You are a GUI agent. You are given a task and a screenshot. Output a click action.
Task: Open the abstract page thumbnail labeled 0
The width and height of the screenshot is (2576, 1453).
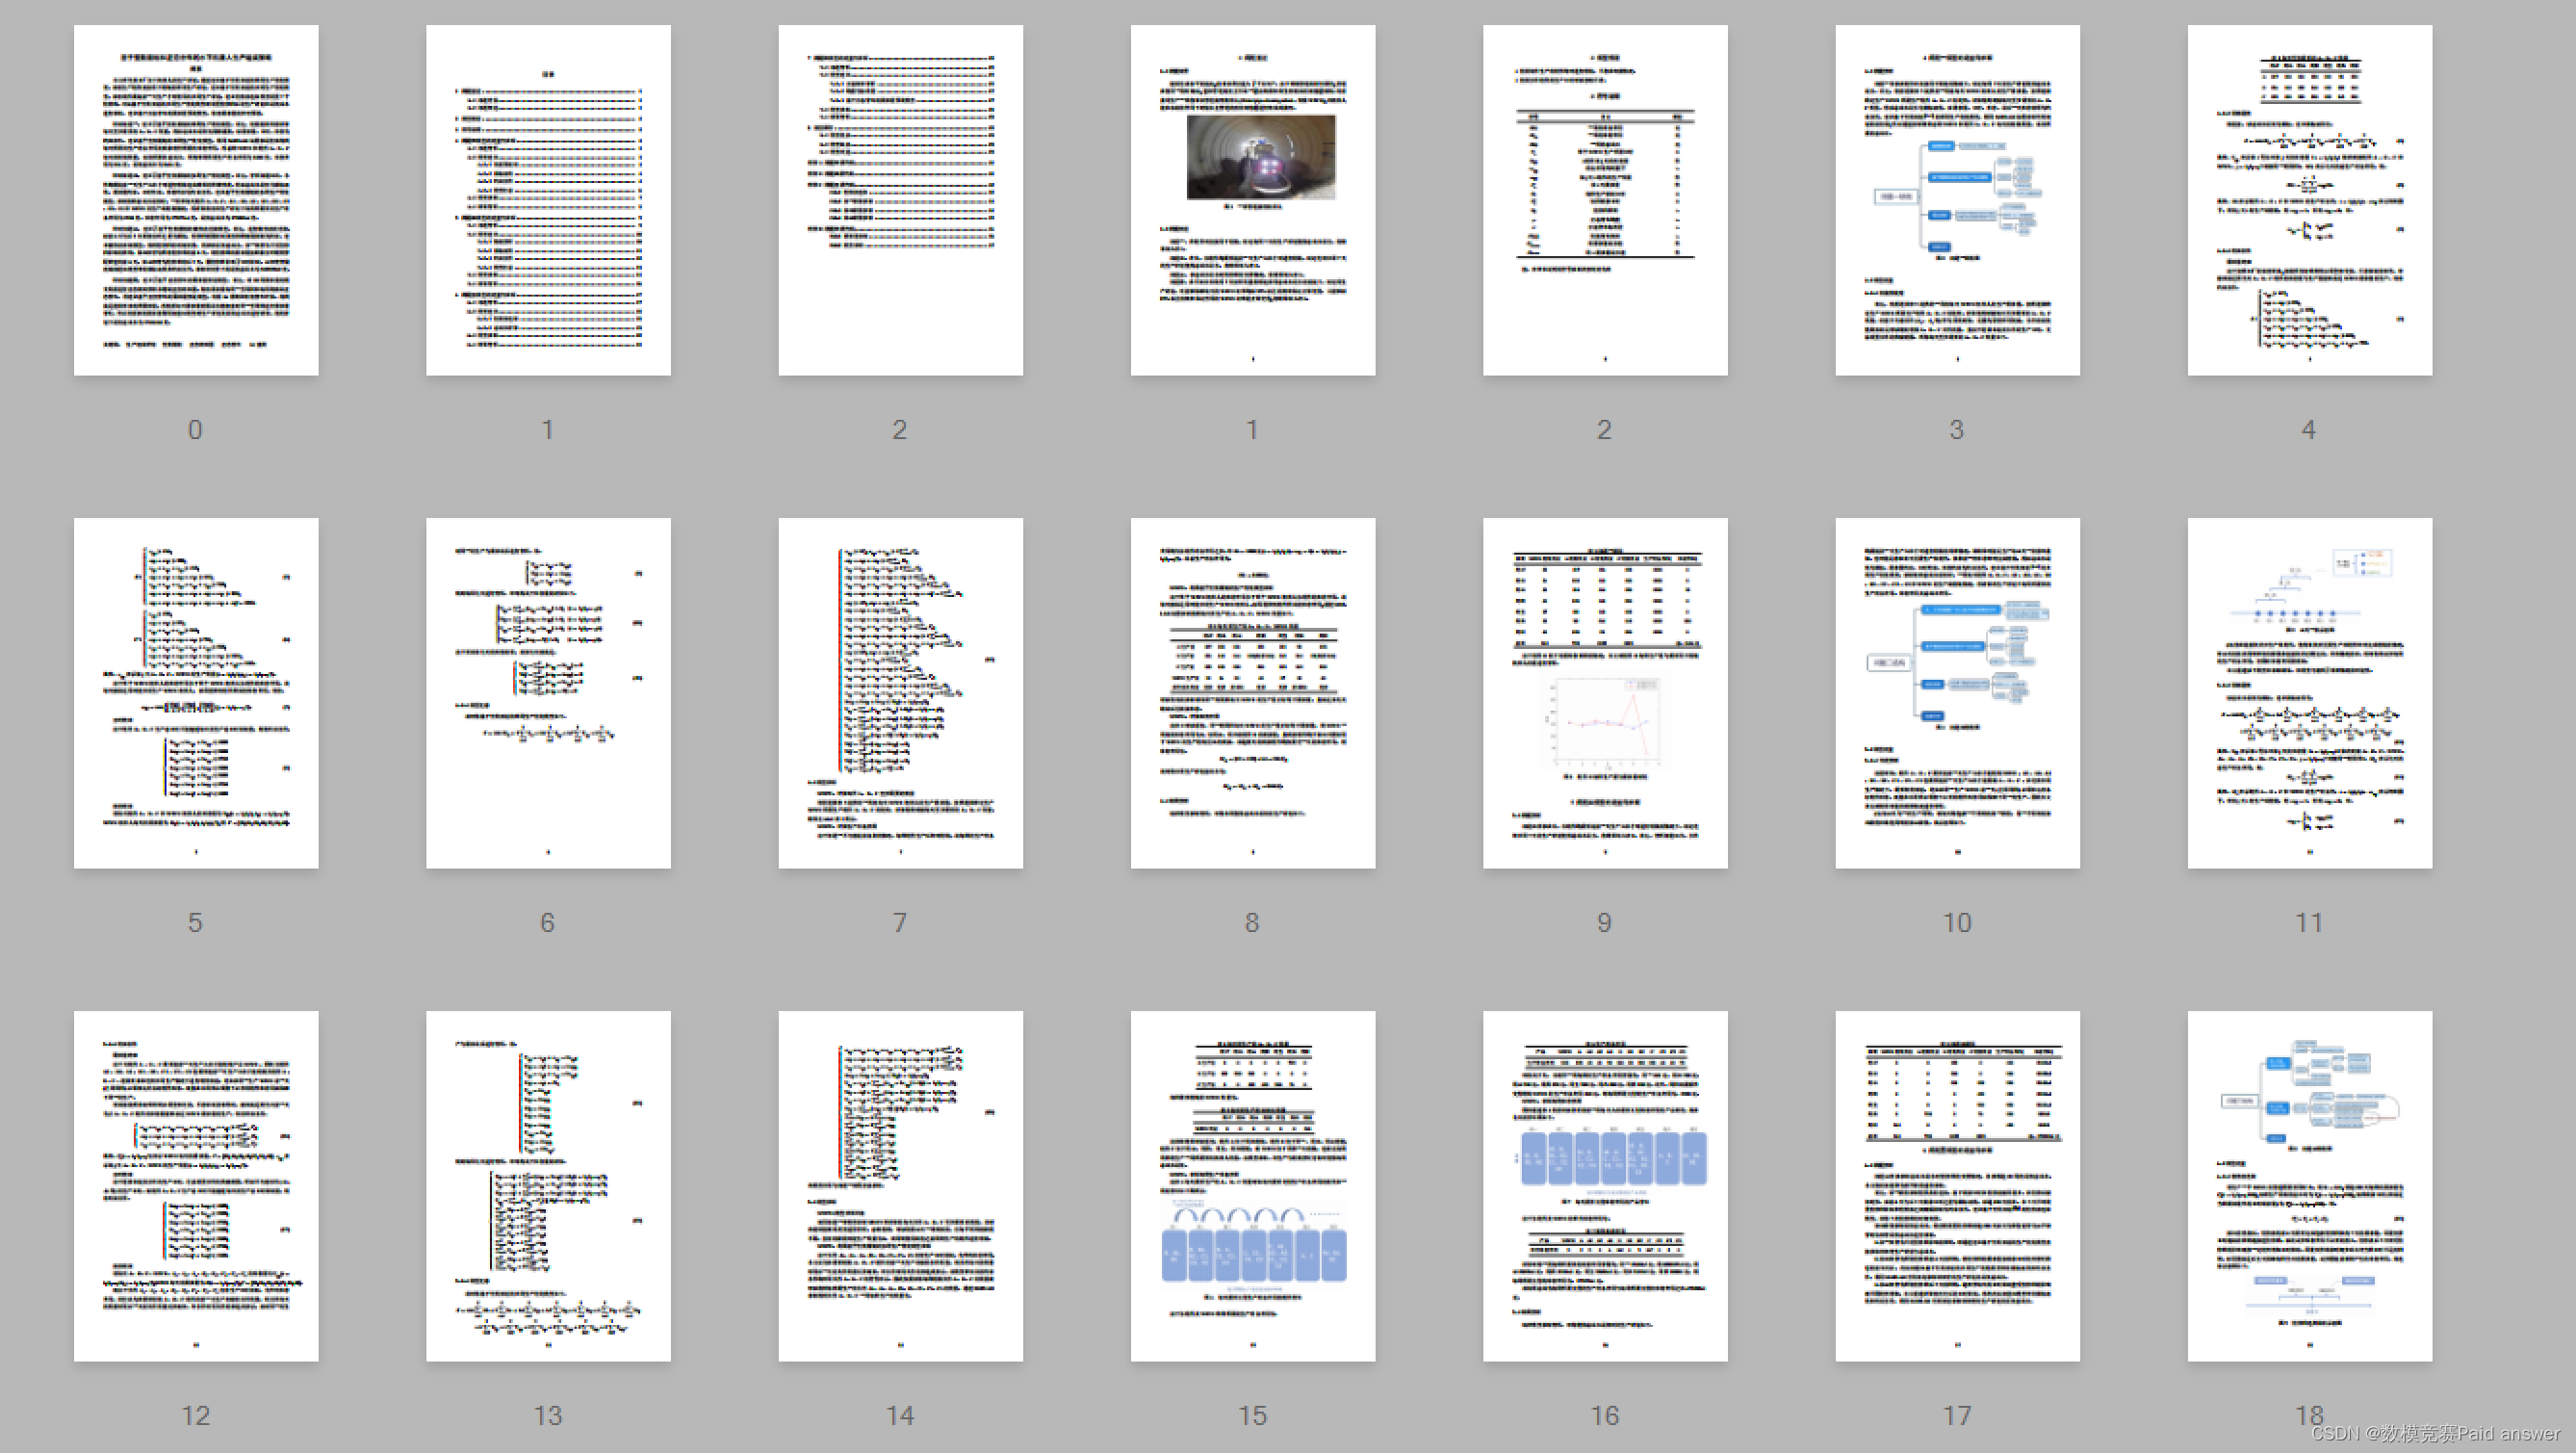(x=196, y=200)
